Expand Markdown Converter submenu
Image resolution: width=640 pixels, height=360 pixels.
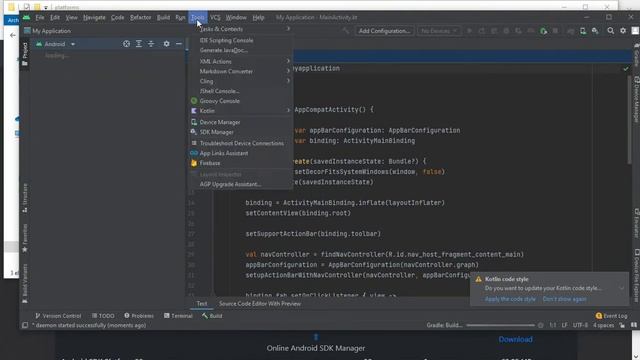[241, 71]
